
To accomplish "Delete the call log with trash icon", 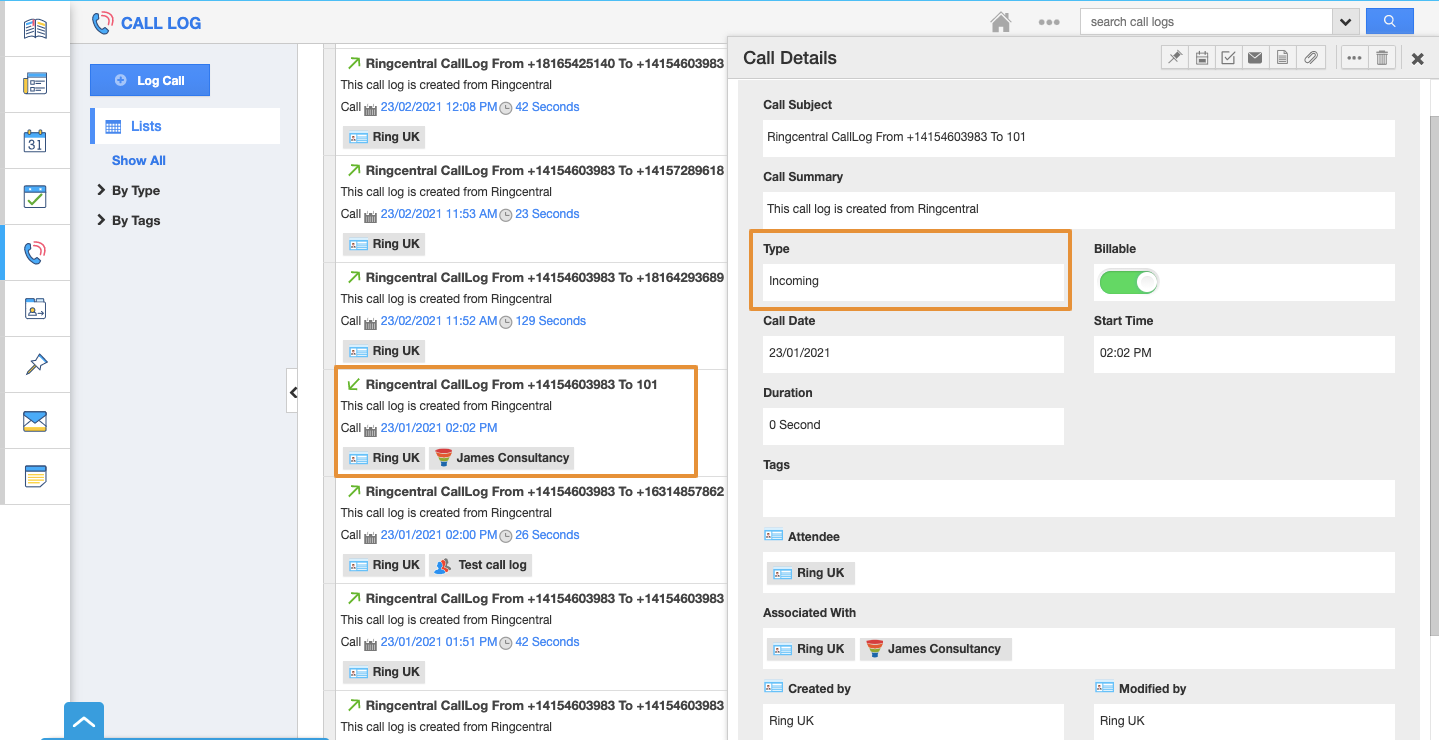I will (1382, 58).
